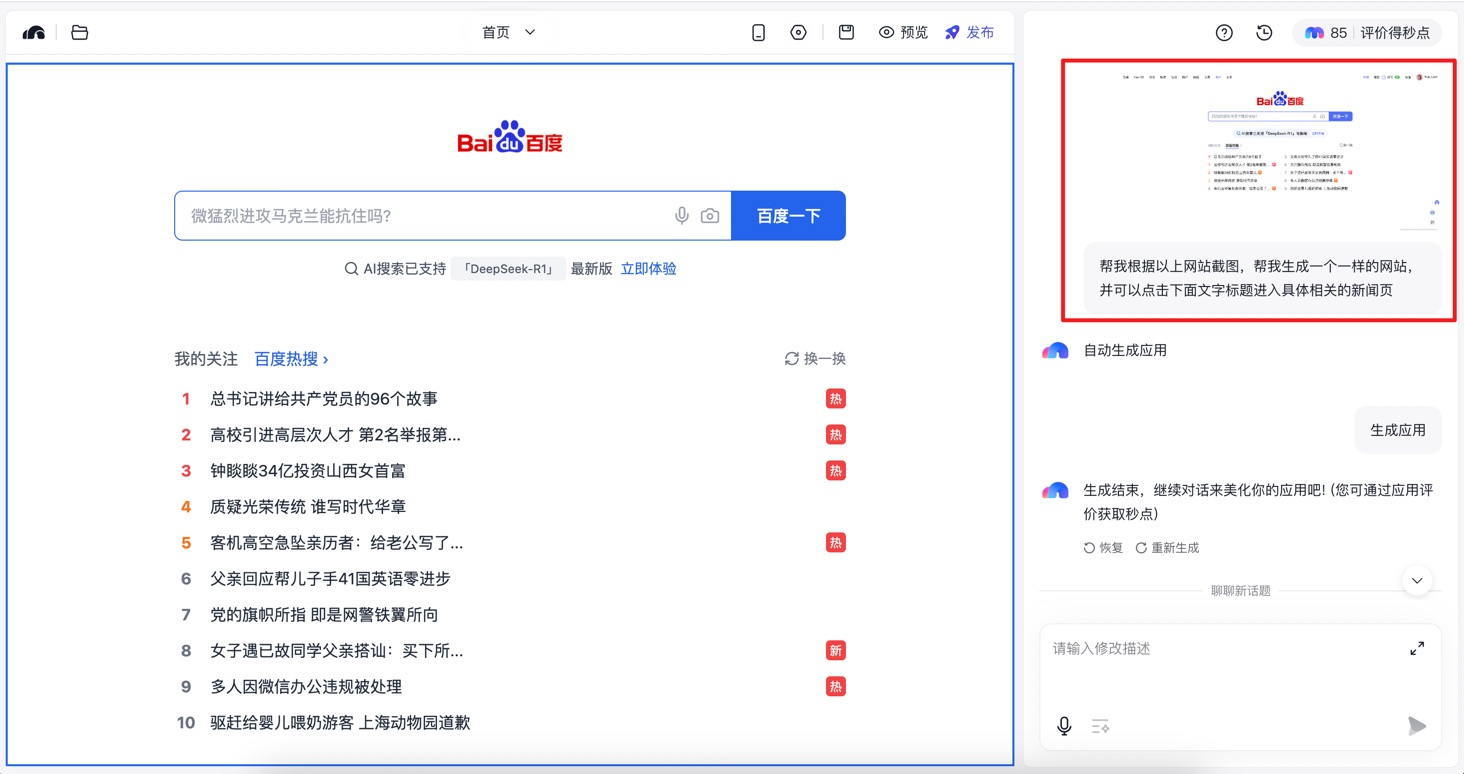The height and width of the screenshot is (774, 1464).
Task: Click the 热 badge beside 钟睒睒34亿投资山西女首富
Action: coord(836,471)
